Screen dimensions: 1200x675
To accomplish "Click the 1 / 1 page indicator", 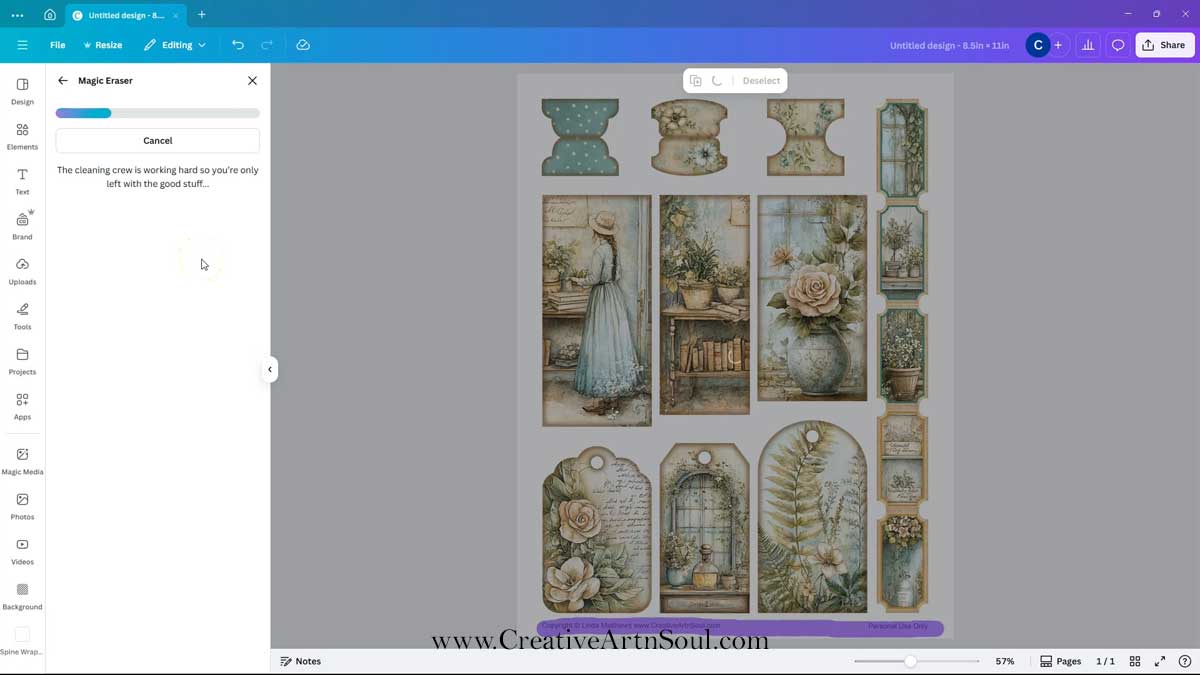I will [x=1105, y=661].
